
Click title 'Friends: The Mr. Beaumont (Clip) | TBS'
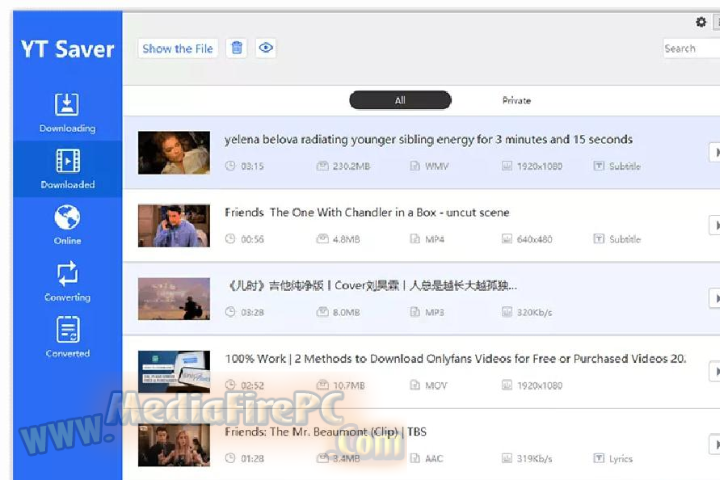tap(326, 432)
